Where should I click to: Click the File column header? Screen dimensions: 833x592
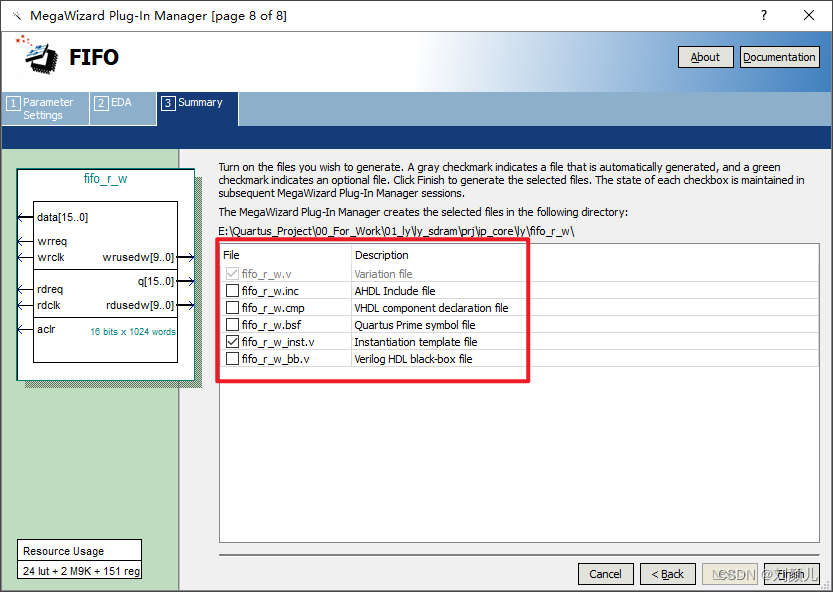pos(231,255)
